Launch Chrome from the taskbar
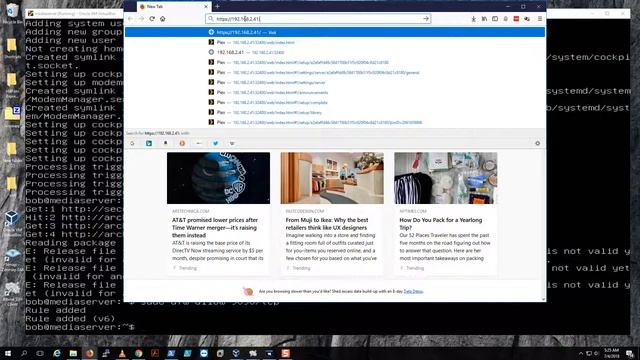The width and height of the screenshot is (640, 360). coord(138,353)
